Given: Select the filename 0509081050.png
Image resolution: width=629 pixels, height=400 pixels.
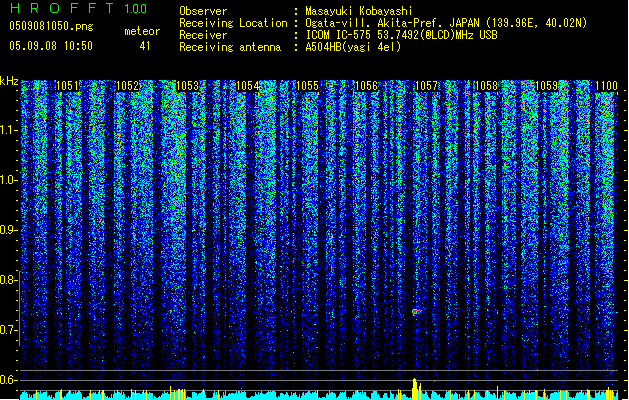Looking at the screenshot, I should pos(51,26).
